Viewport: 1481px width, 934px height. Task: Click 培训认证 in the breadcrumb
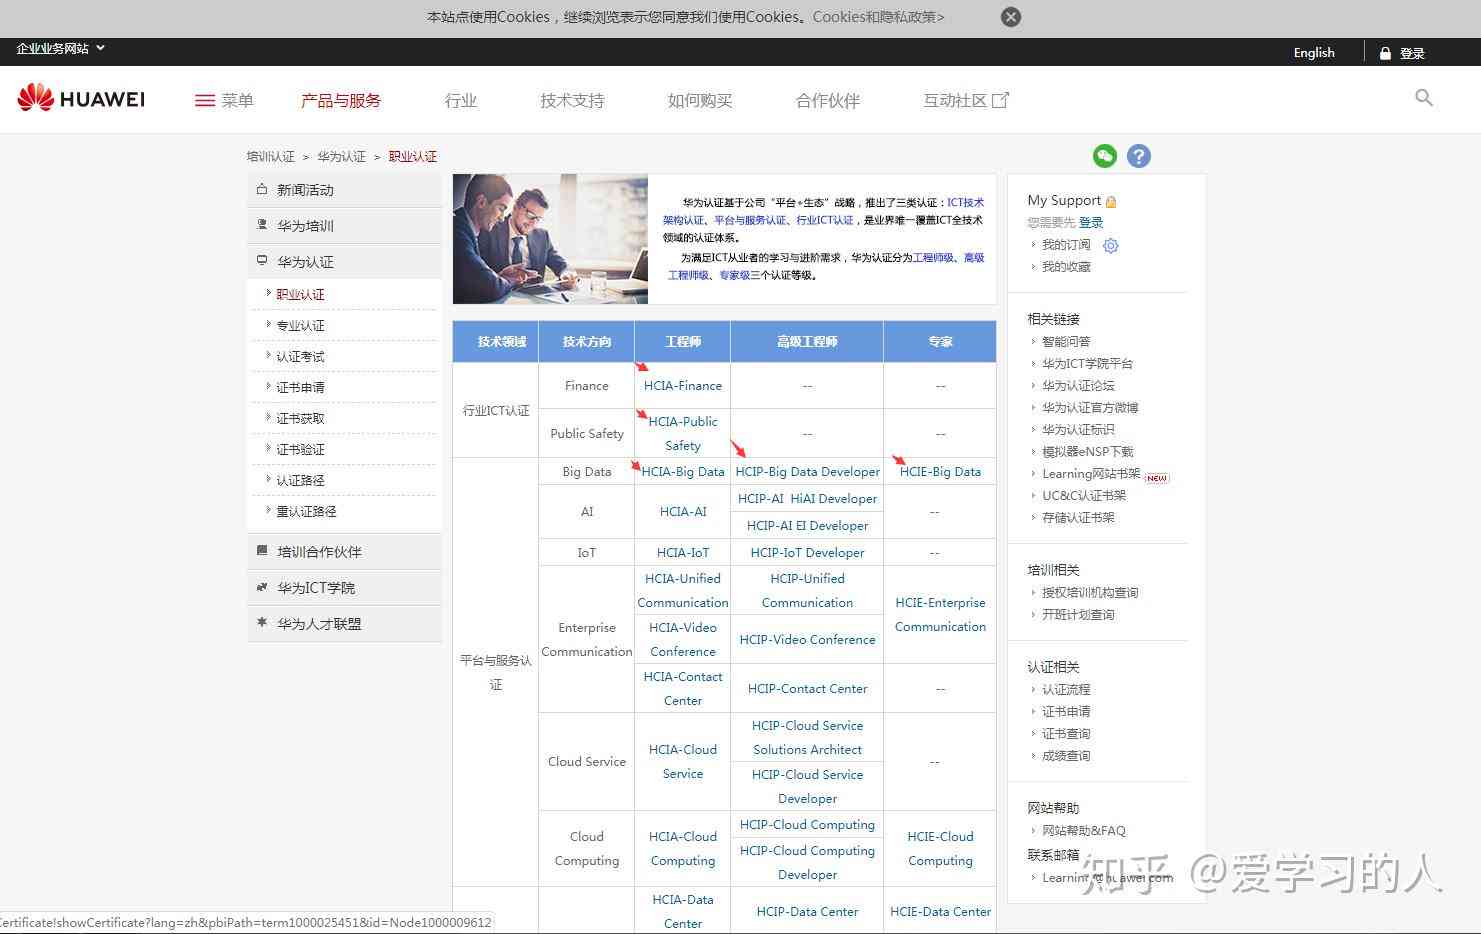coord(271,157)
